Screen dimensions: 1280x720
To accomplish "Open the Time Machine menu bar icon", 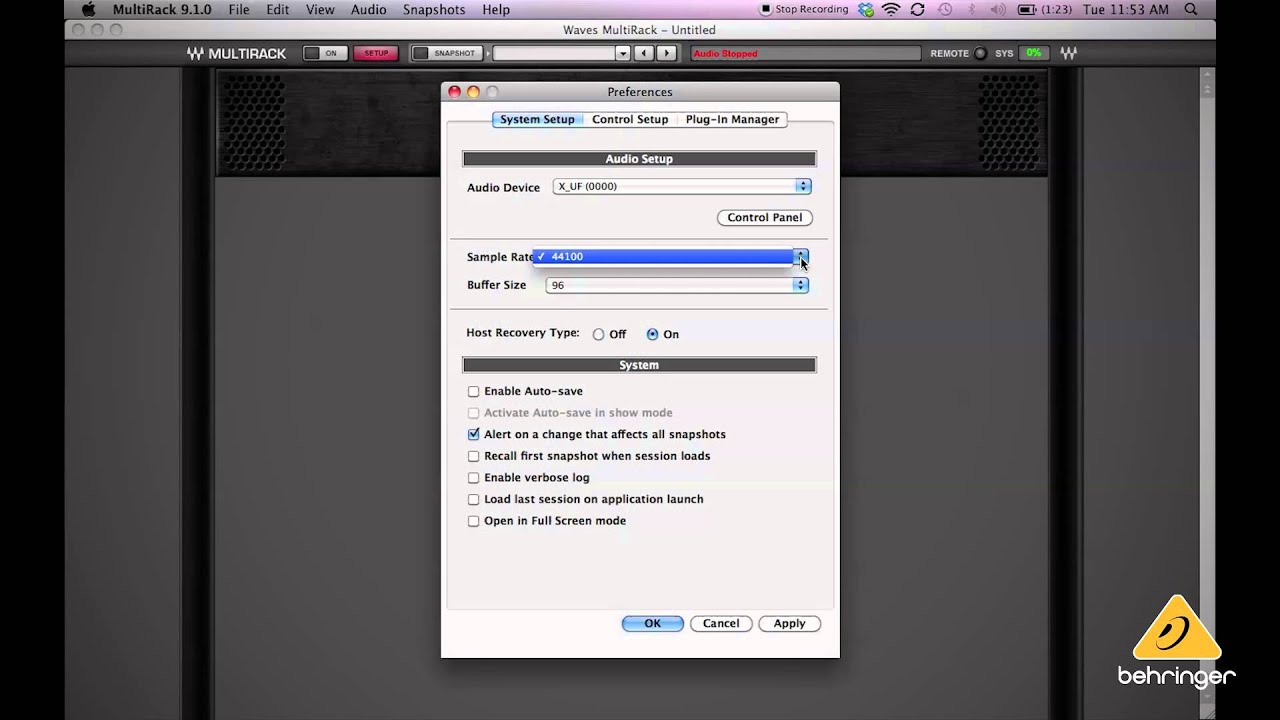I will point(945,10).
